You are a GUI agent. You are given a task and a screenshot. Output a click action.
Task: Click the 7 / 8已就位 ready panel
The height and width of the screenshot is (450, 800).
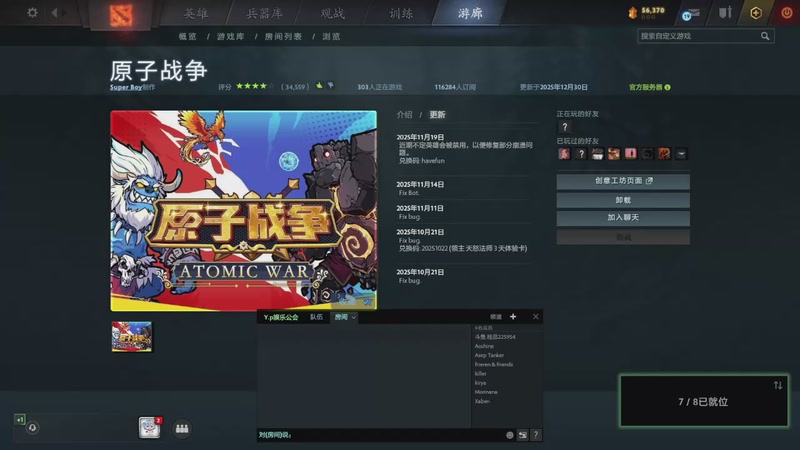click(x=704, y=401)
